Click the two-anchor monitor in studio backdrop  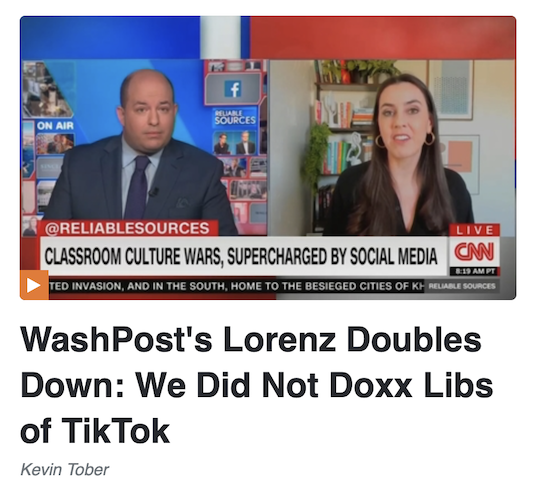pos(235,142)
